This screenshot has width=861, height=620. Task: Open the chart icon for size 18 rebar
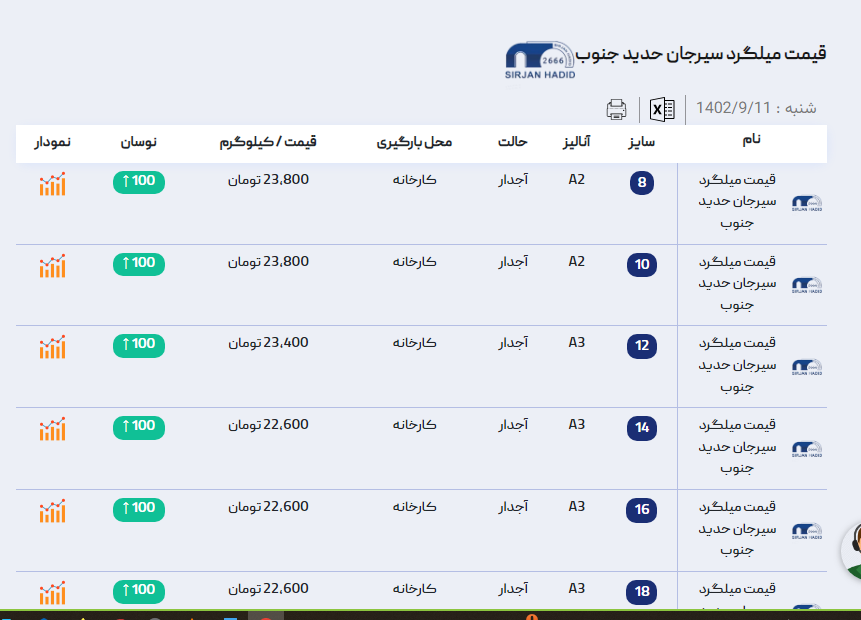pyautogui.click(x=53, y=592)
